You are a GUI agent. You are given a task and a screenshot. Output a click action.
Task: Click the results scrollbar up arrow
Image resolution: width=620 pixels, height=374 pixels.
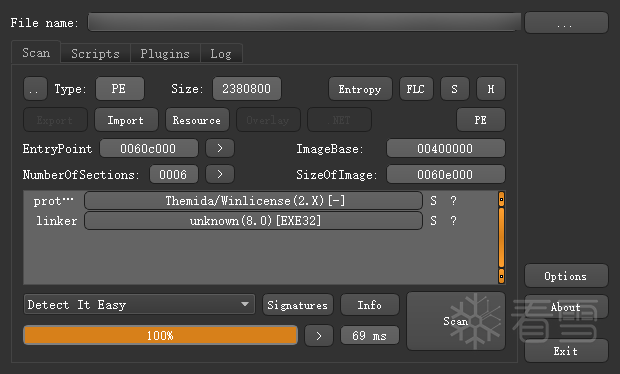(501, 199)
